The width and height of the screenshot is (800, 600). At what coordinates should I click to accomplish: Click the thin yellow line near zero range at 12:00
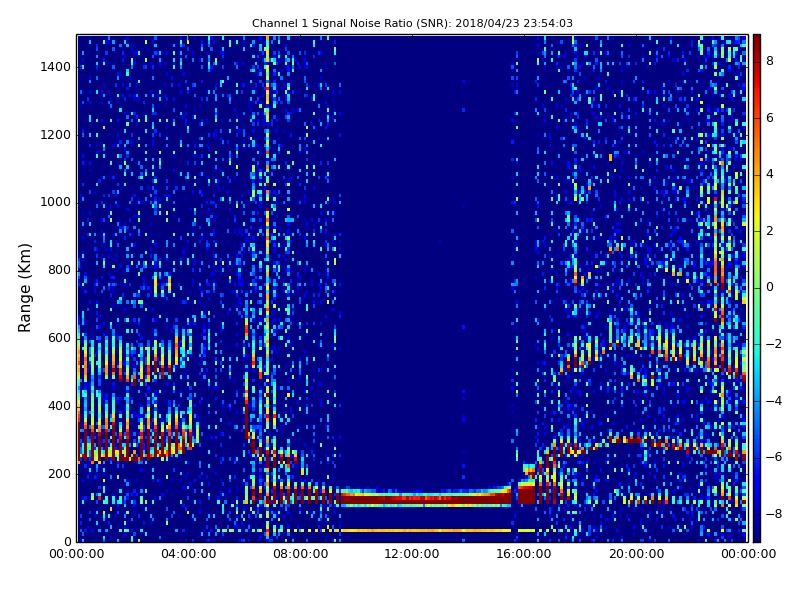point(425,531)
